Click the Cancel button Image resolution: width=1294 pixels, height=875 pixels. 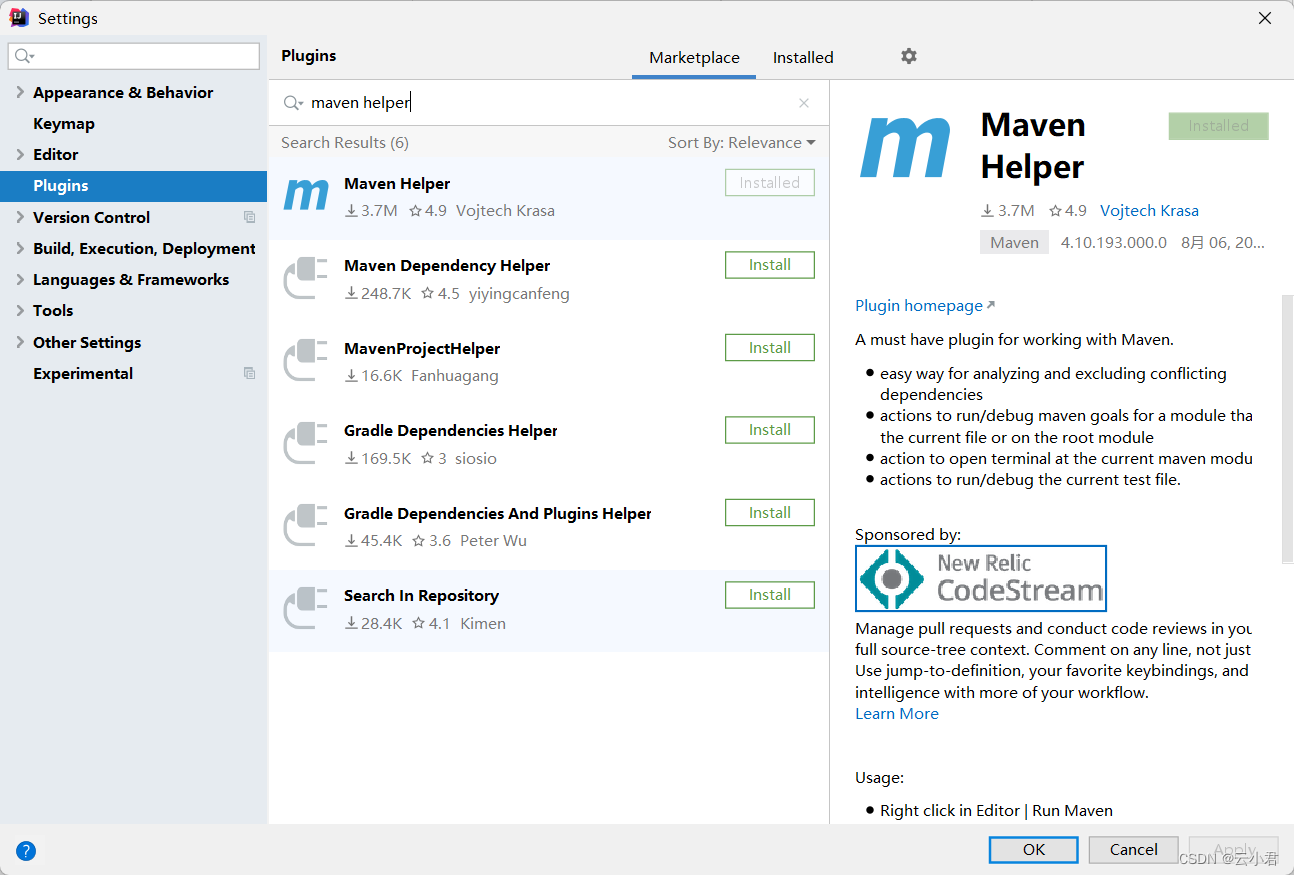(x=1134, y=850)
